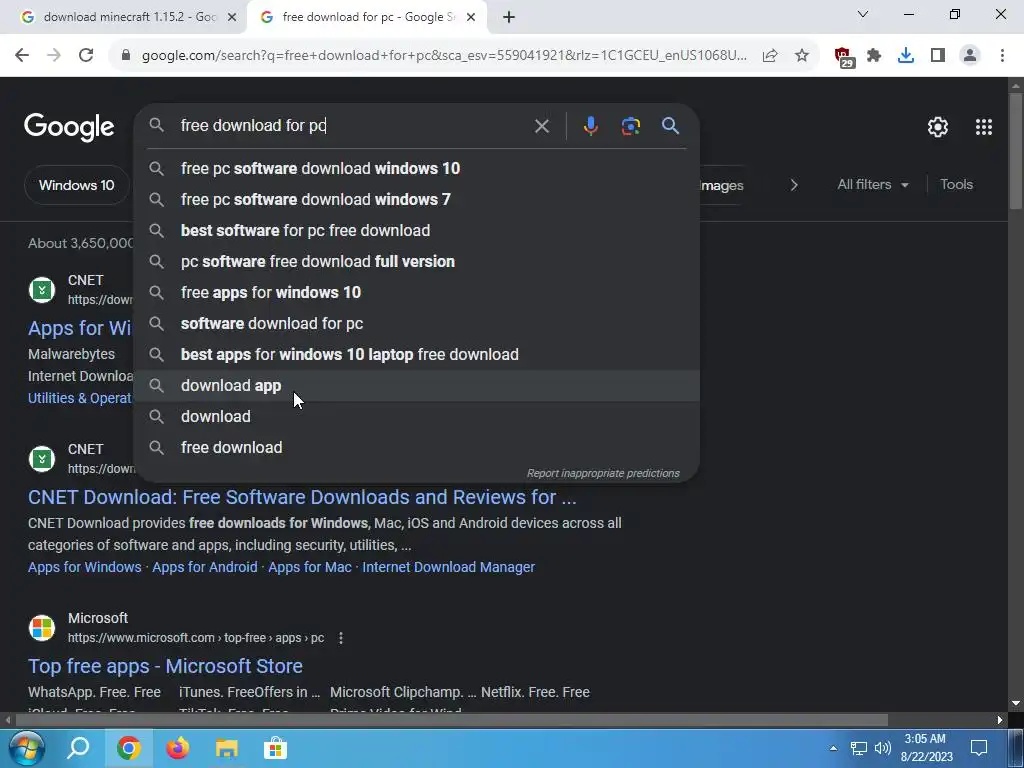The image size is (1024, 768).
Task: Clear the search box with X
Action: pyautogui.click(x=541, y=126)
